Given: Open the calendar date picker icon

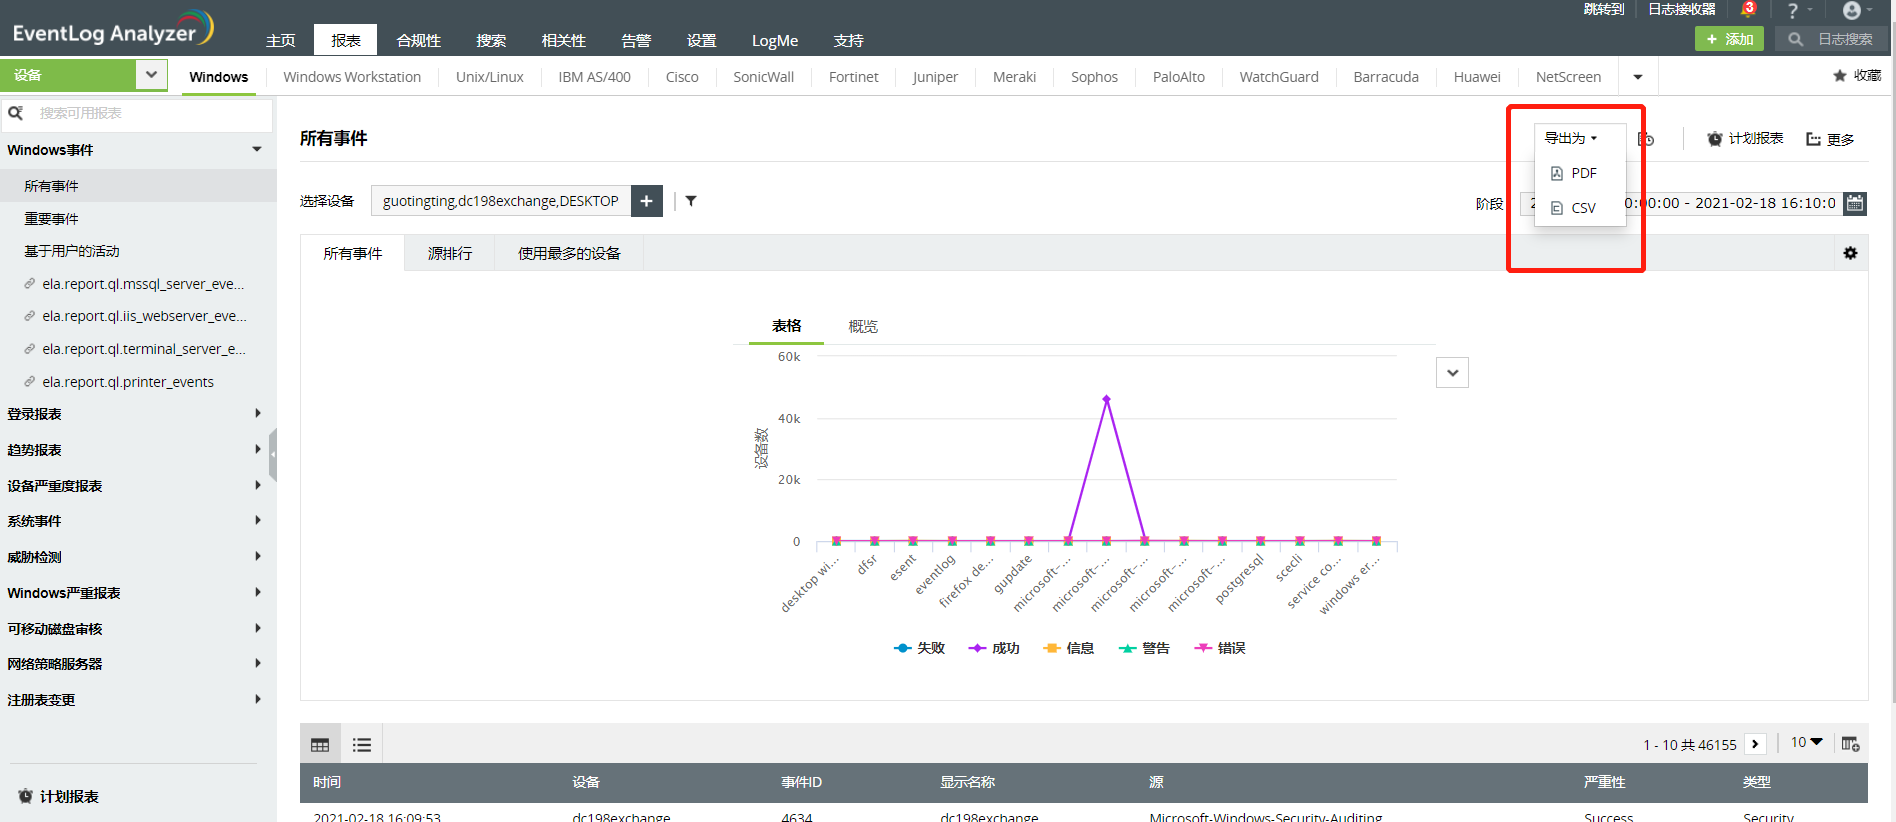Looking at the screenshot, I should point(1855,203).
